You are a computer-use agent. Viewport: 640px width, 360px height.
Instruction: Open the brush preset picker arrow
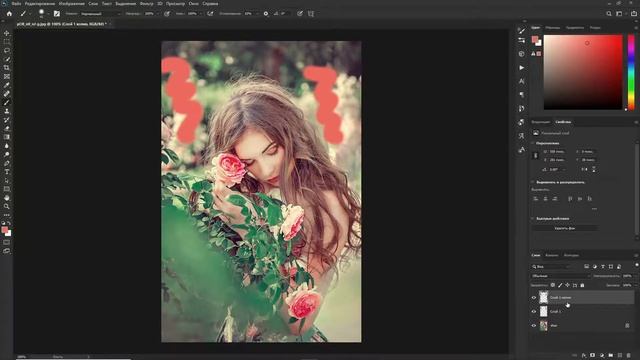[x=48, y=13]
